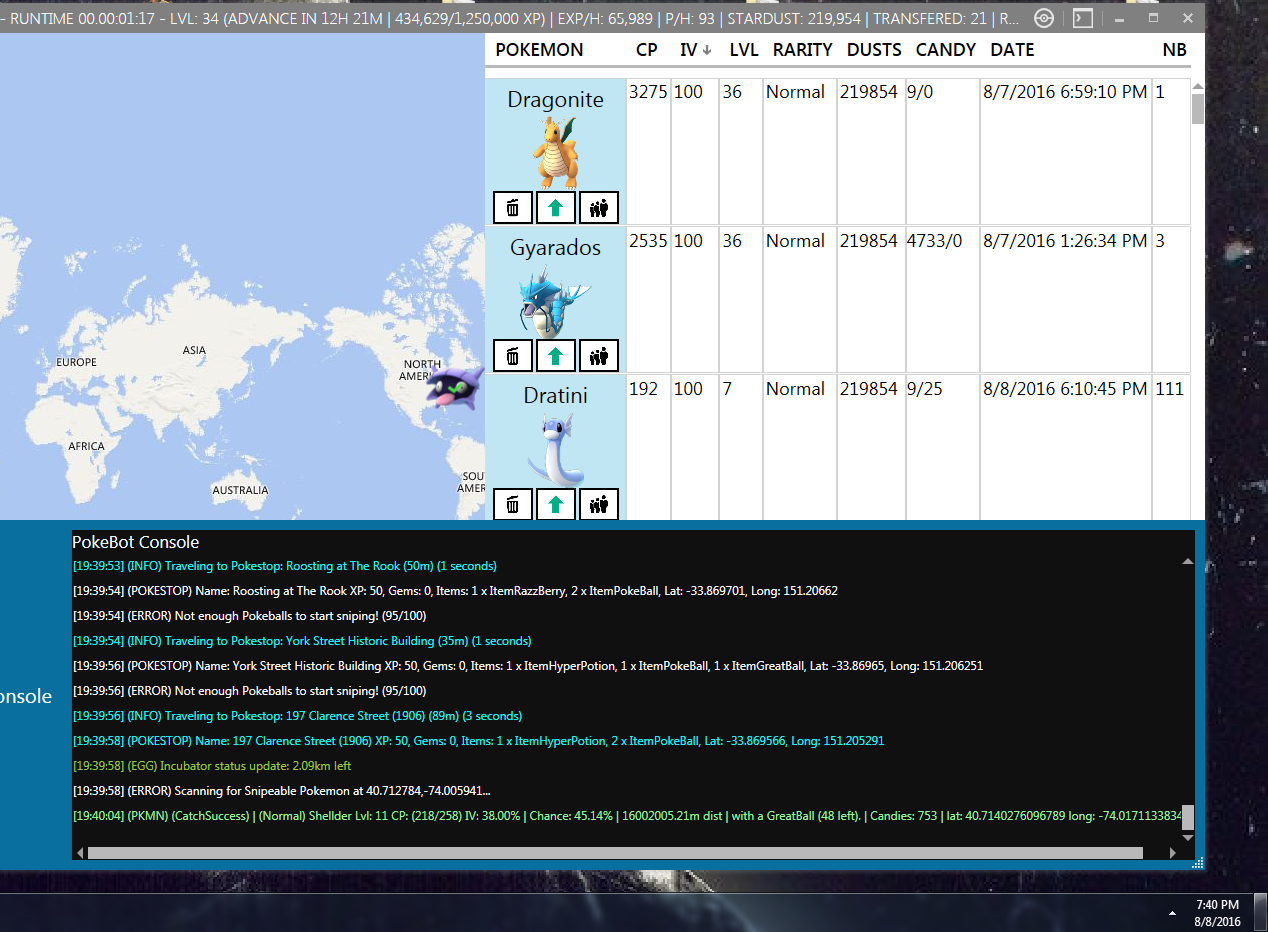The width and height of the screenshot is (1268, 932).
Task: Click Dragonite date 8/7/2016 6:59:10 PM
Action: (x=1065, y=92)
